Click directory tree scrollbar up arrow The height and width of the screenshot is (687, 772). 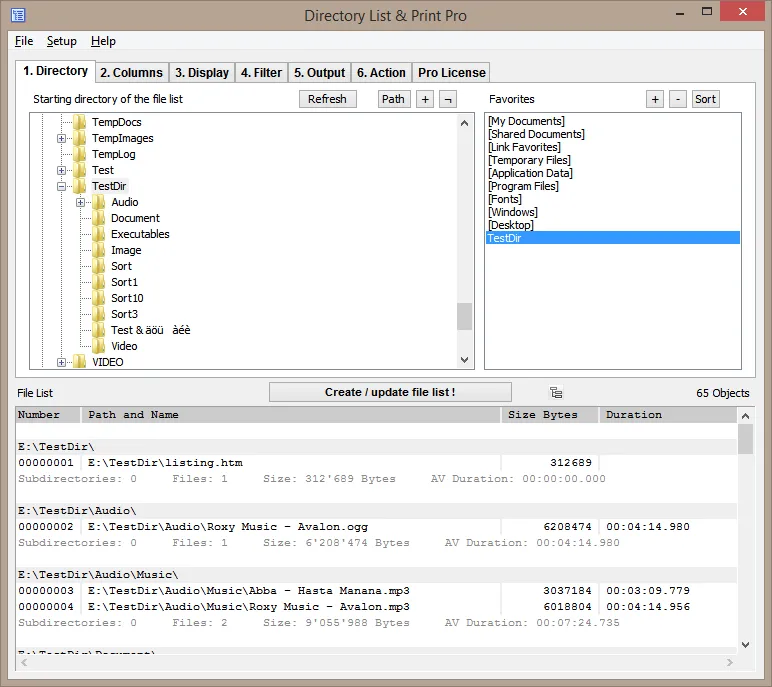pos(464,123)
